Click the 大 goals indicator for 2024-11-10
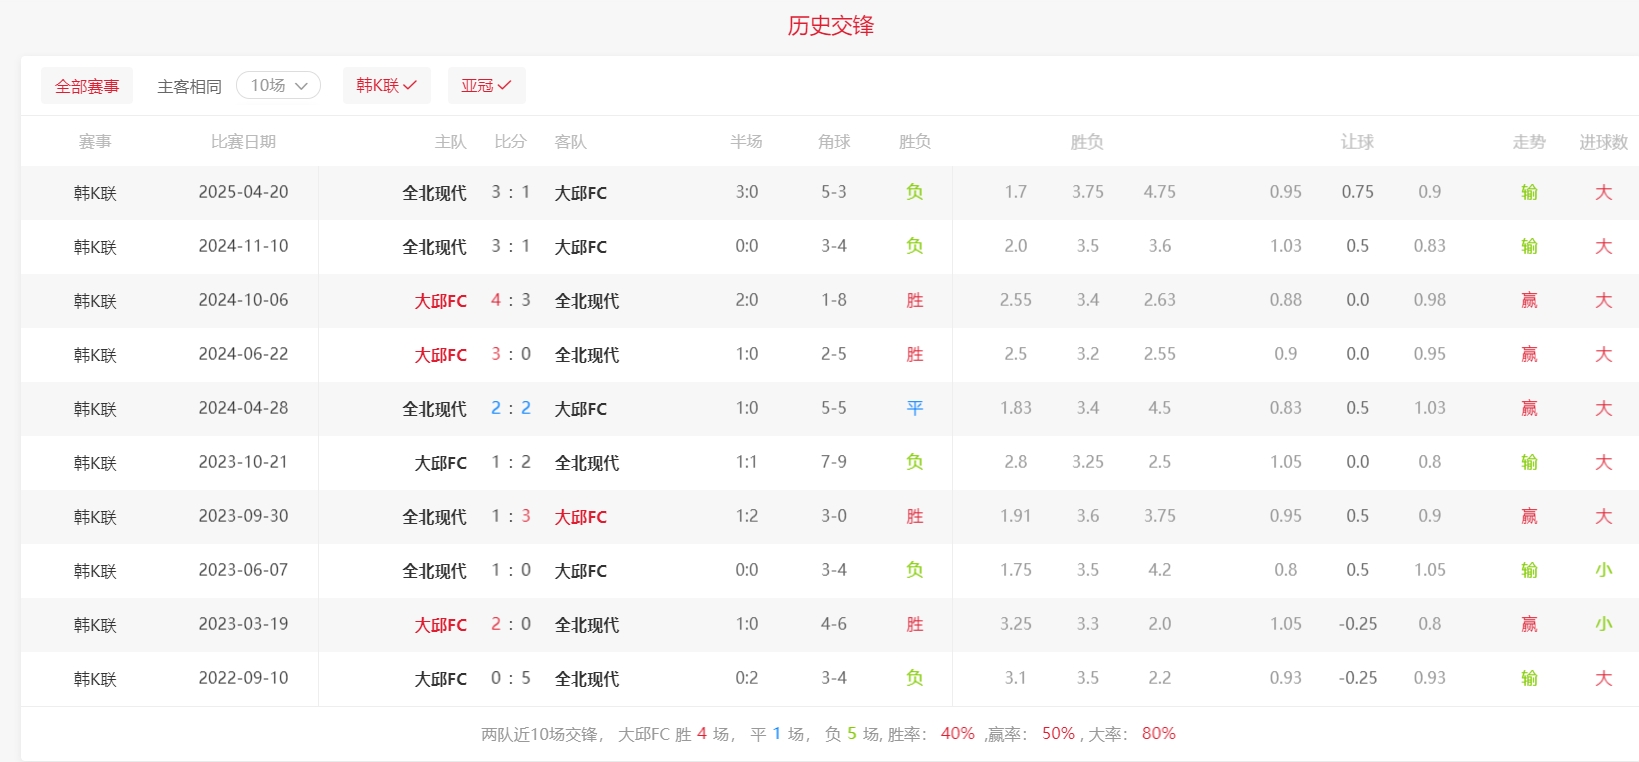The image size is (1639, 762). click(1603, 246)
